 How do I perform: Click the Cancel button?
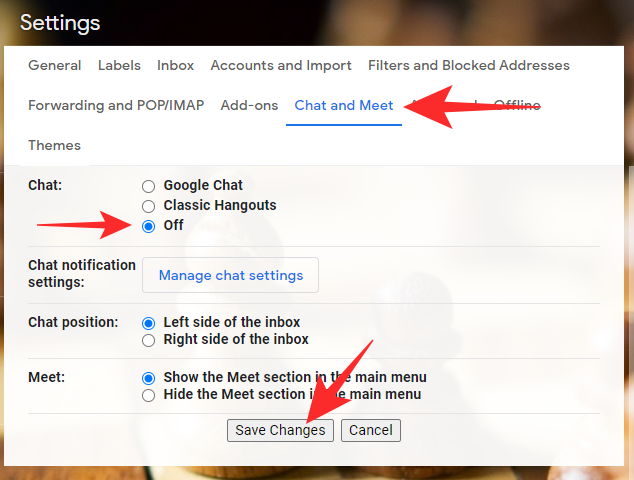click(371, 430)
